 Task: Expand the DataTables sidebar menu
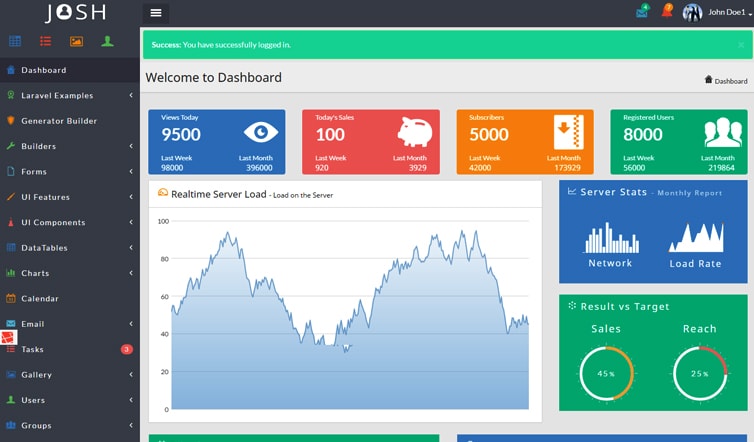click(x=45, y=248)
